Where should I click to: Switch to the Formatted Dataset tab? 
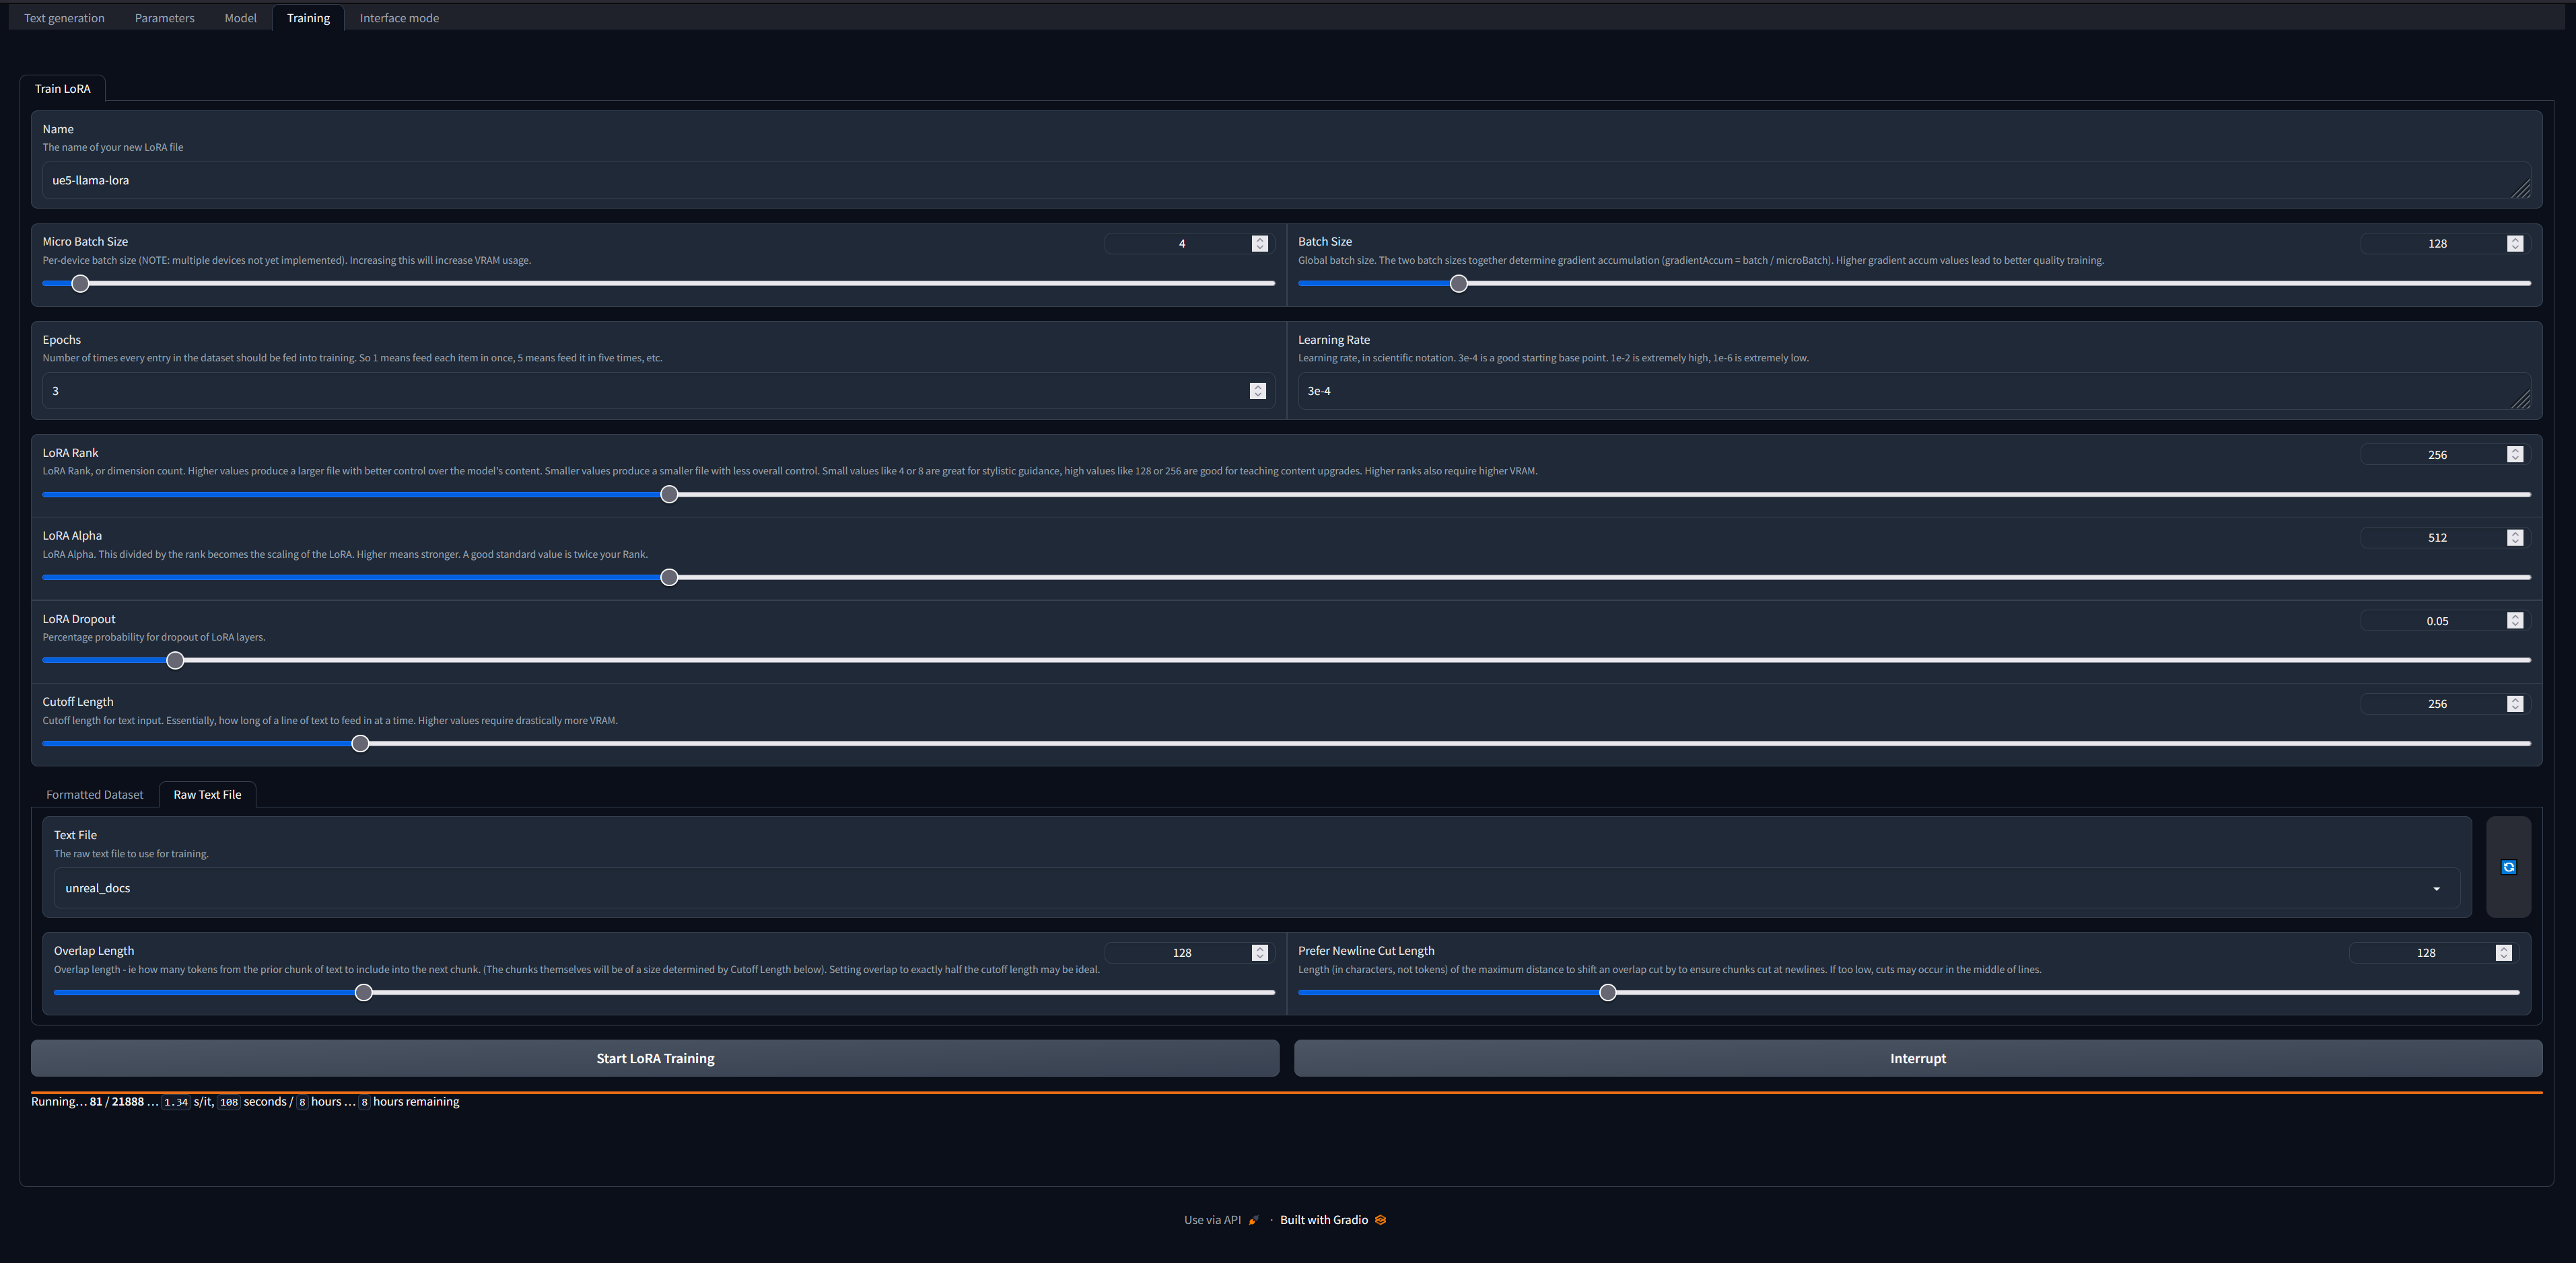click(x=95, y=795)
